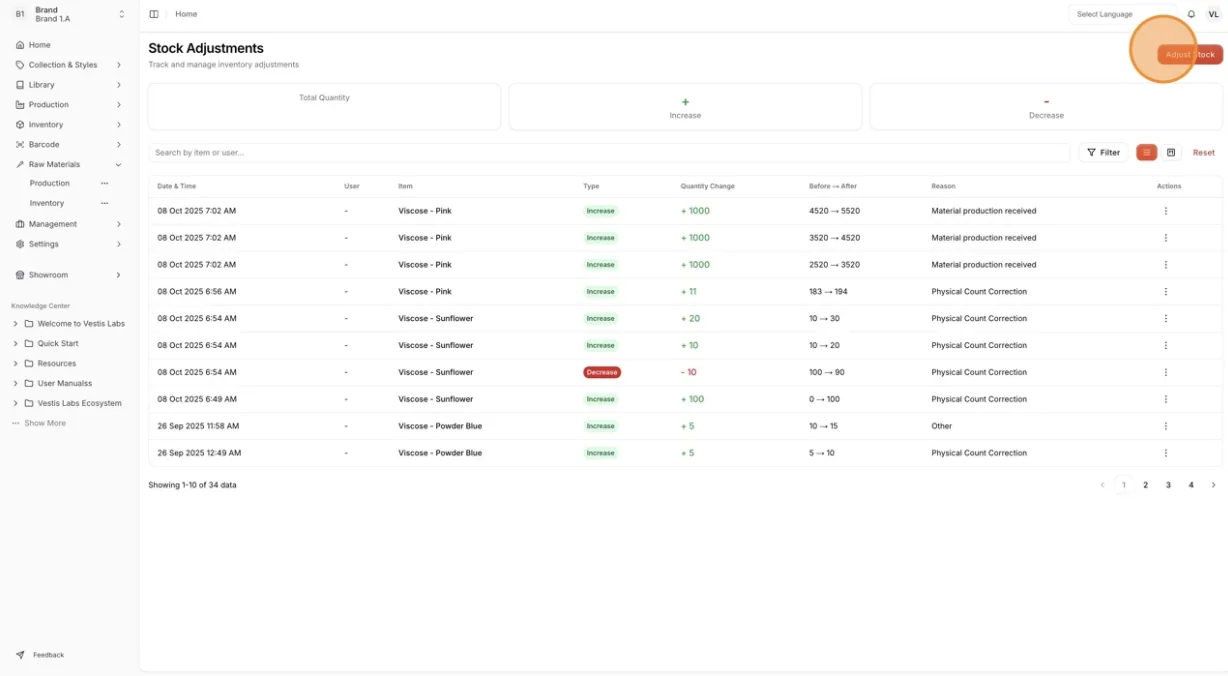
Task: Click the "Other" reason cell
Action: click(x=942, y=426)
